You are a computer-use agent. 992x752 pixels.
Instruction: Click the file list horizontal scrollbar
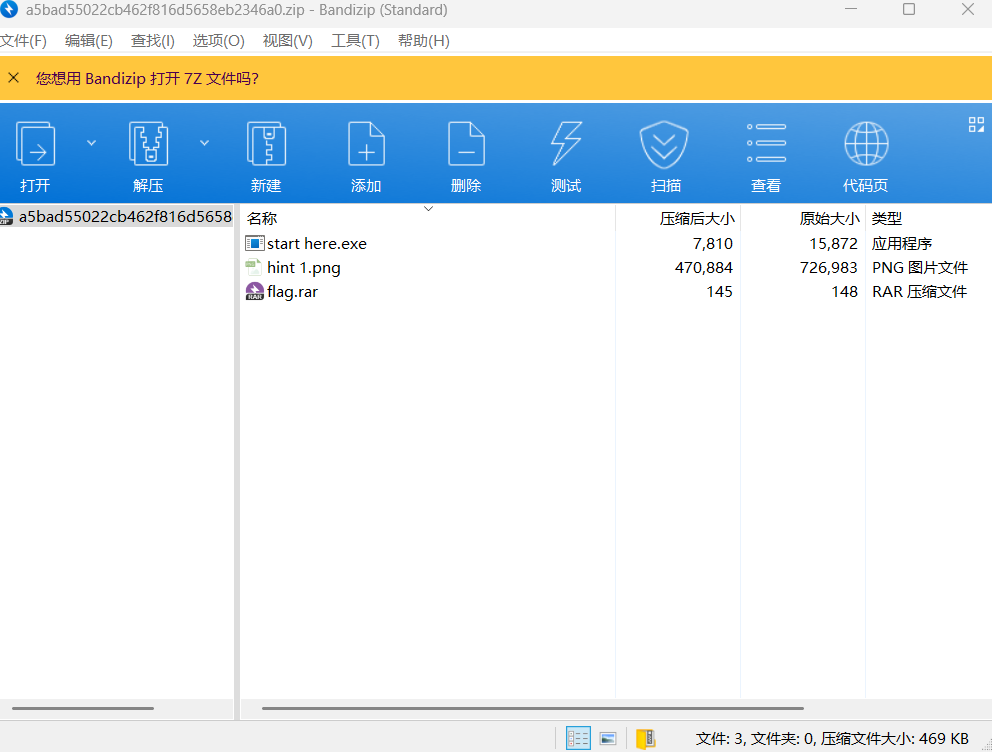(x=533, y=708)
